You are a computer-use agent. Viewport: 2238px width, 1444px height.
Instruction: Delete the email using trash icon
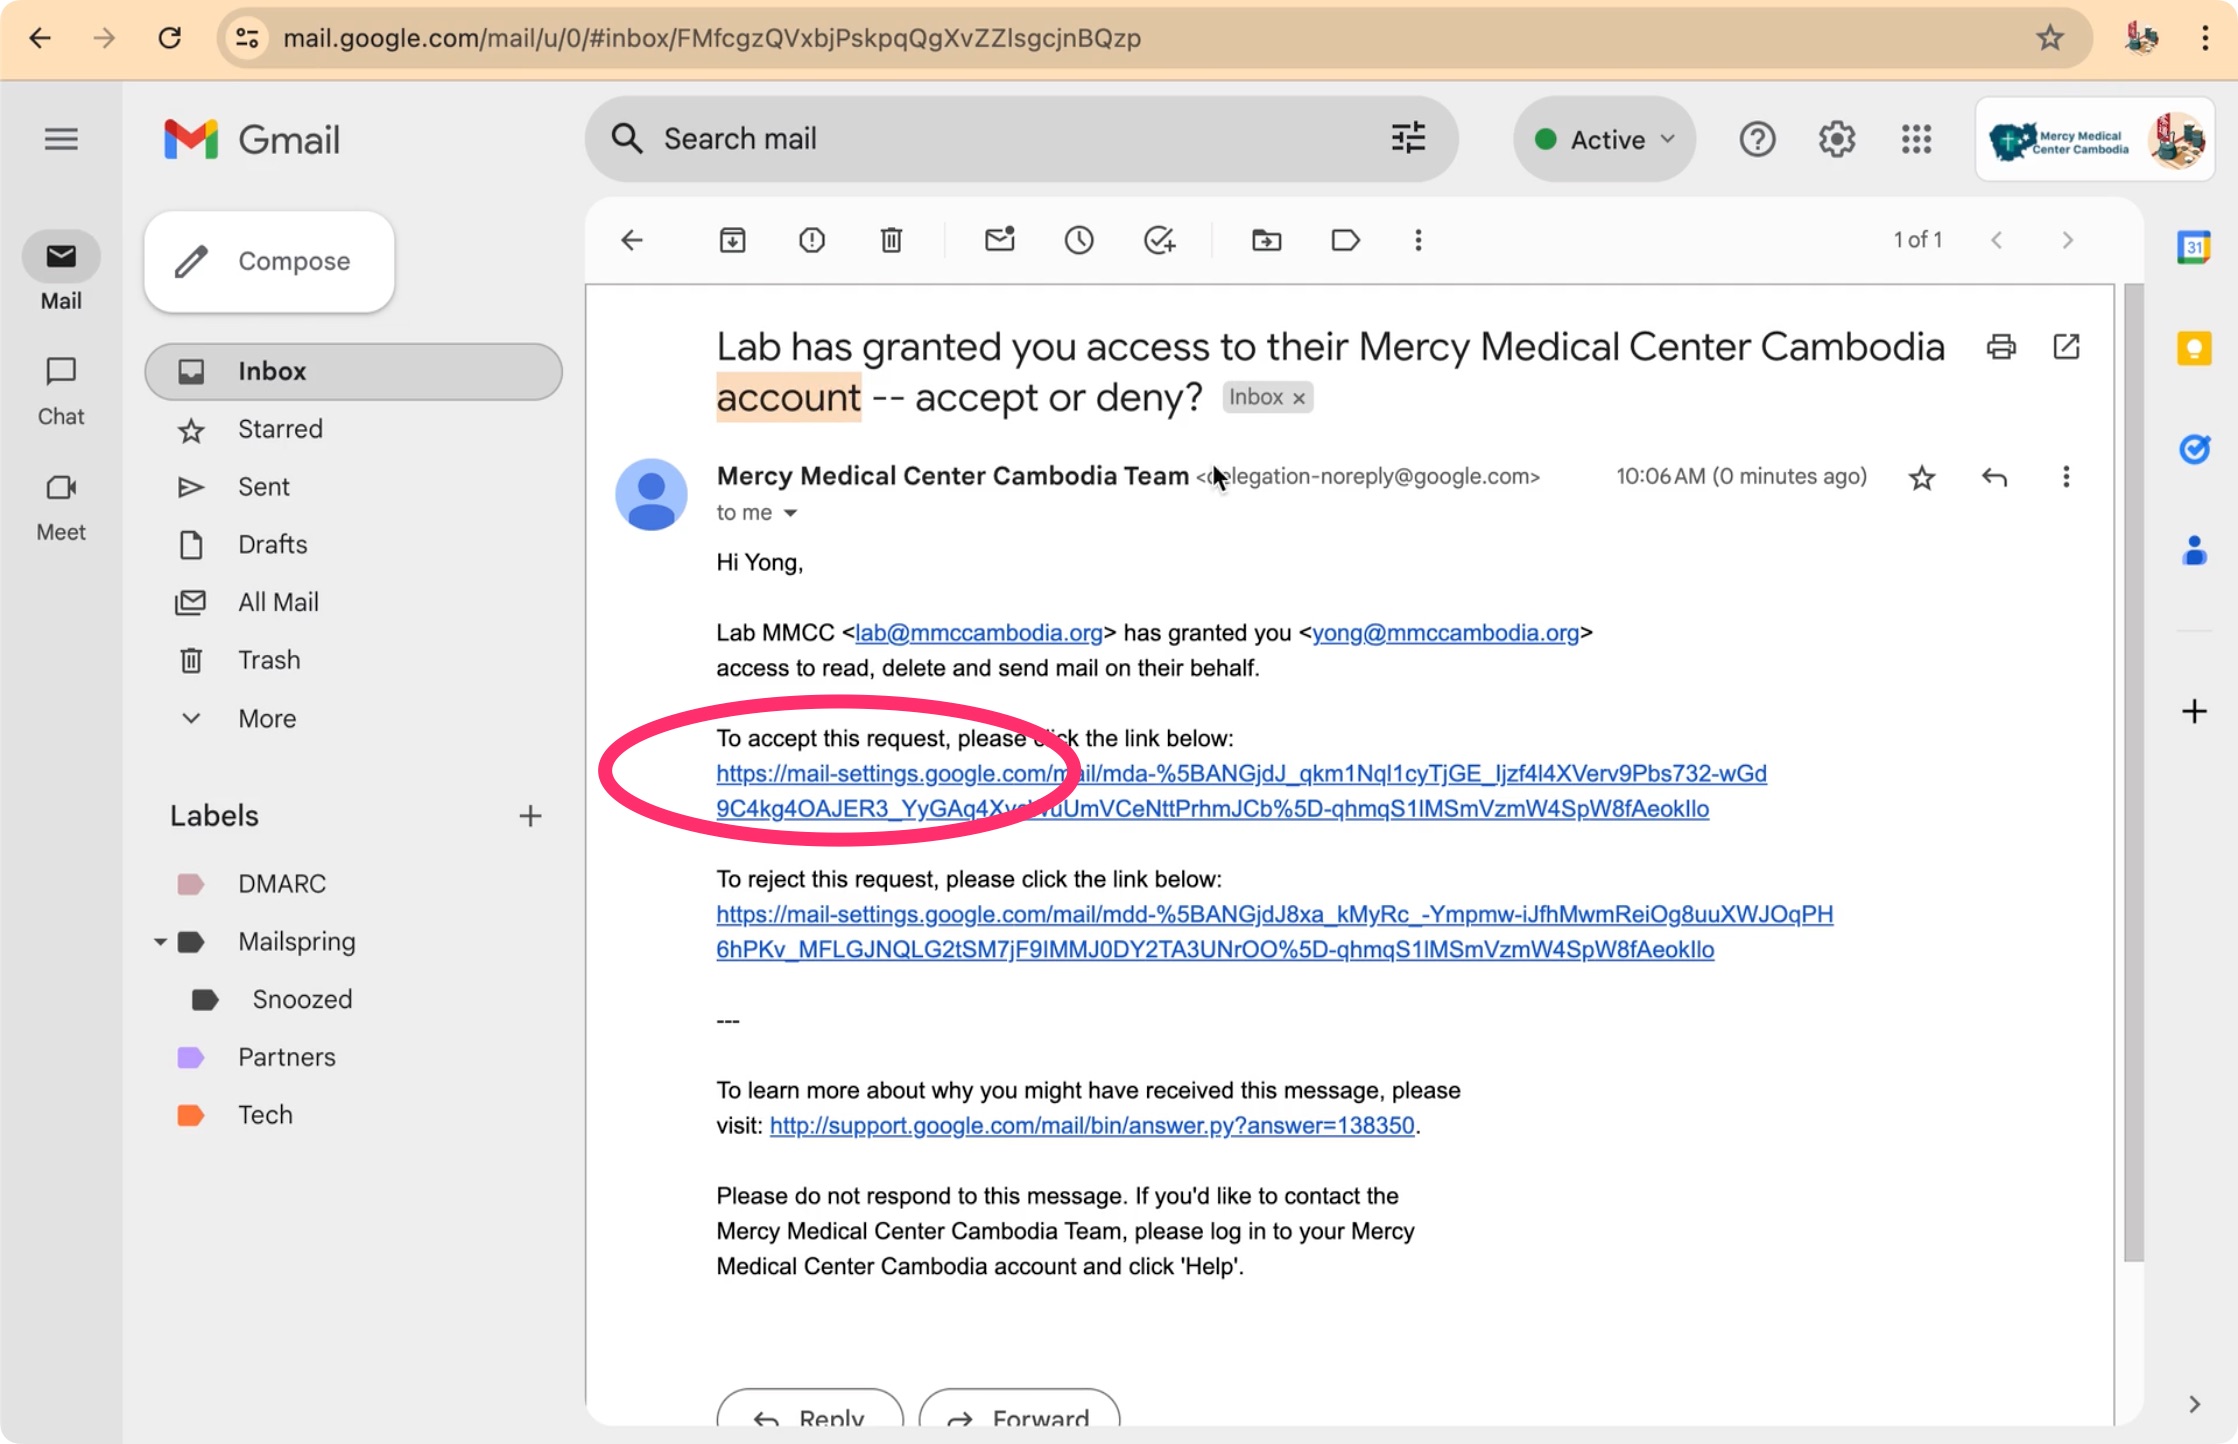click(x=891, y=240)
